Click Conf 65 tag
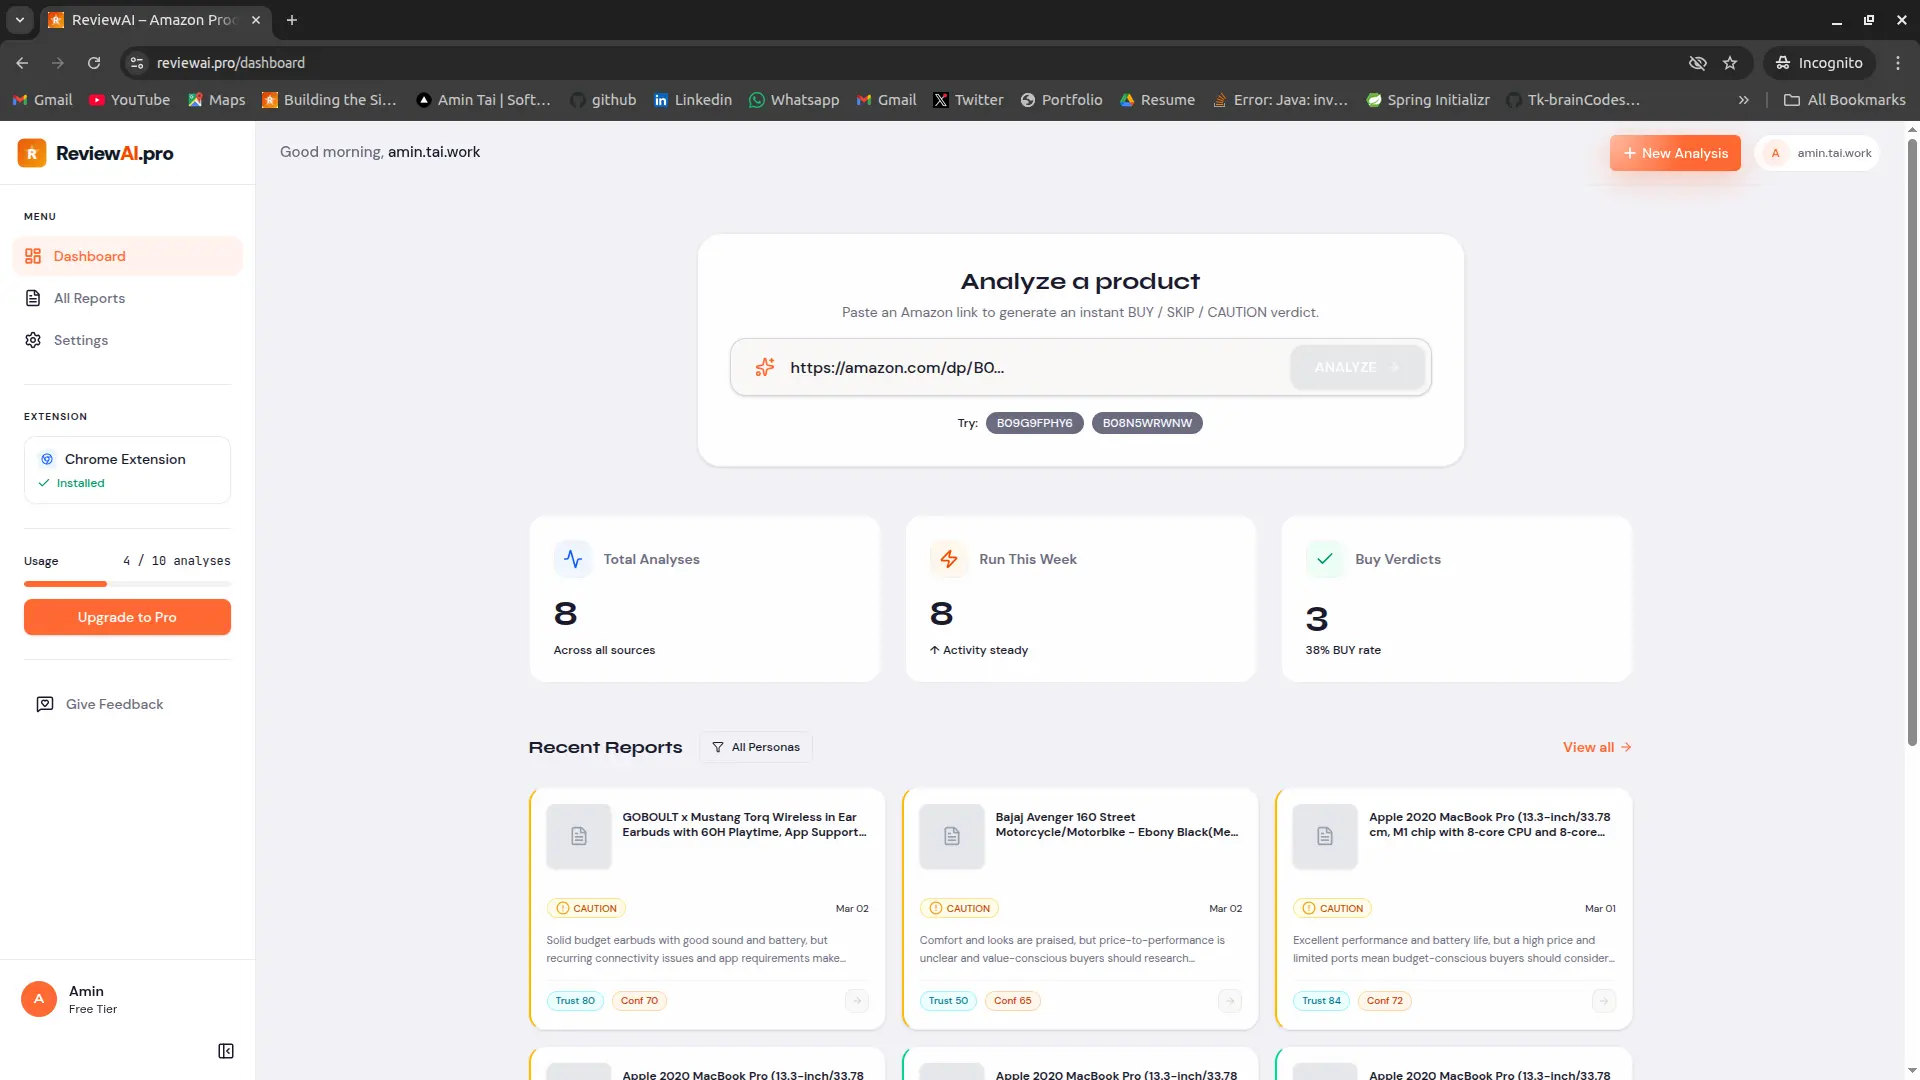1920x1080 pixels. (1012, 1001)
